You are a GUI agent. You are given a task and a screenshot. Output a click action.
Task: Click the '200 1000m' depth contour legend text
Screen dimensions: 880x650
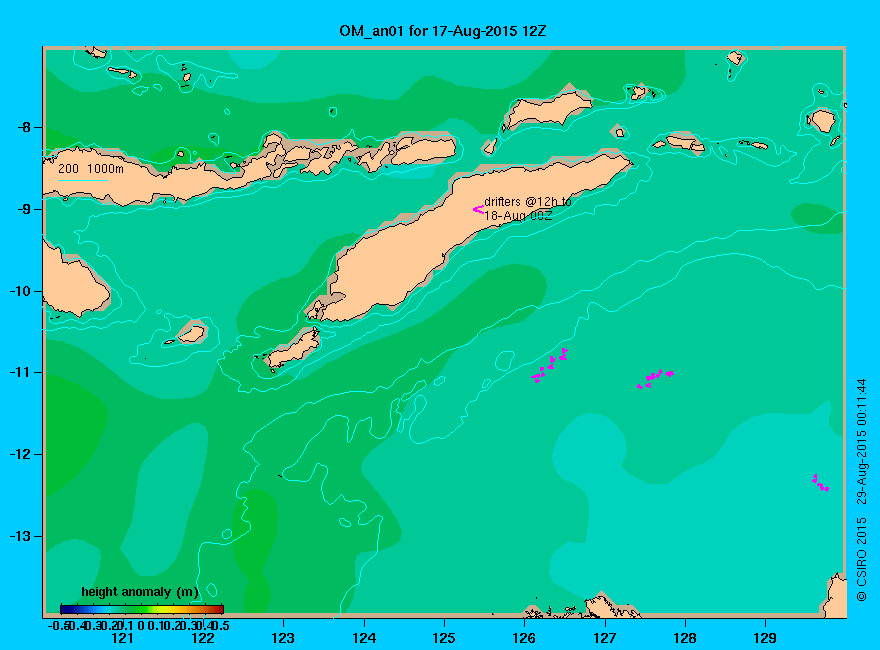pos(91,168)
